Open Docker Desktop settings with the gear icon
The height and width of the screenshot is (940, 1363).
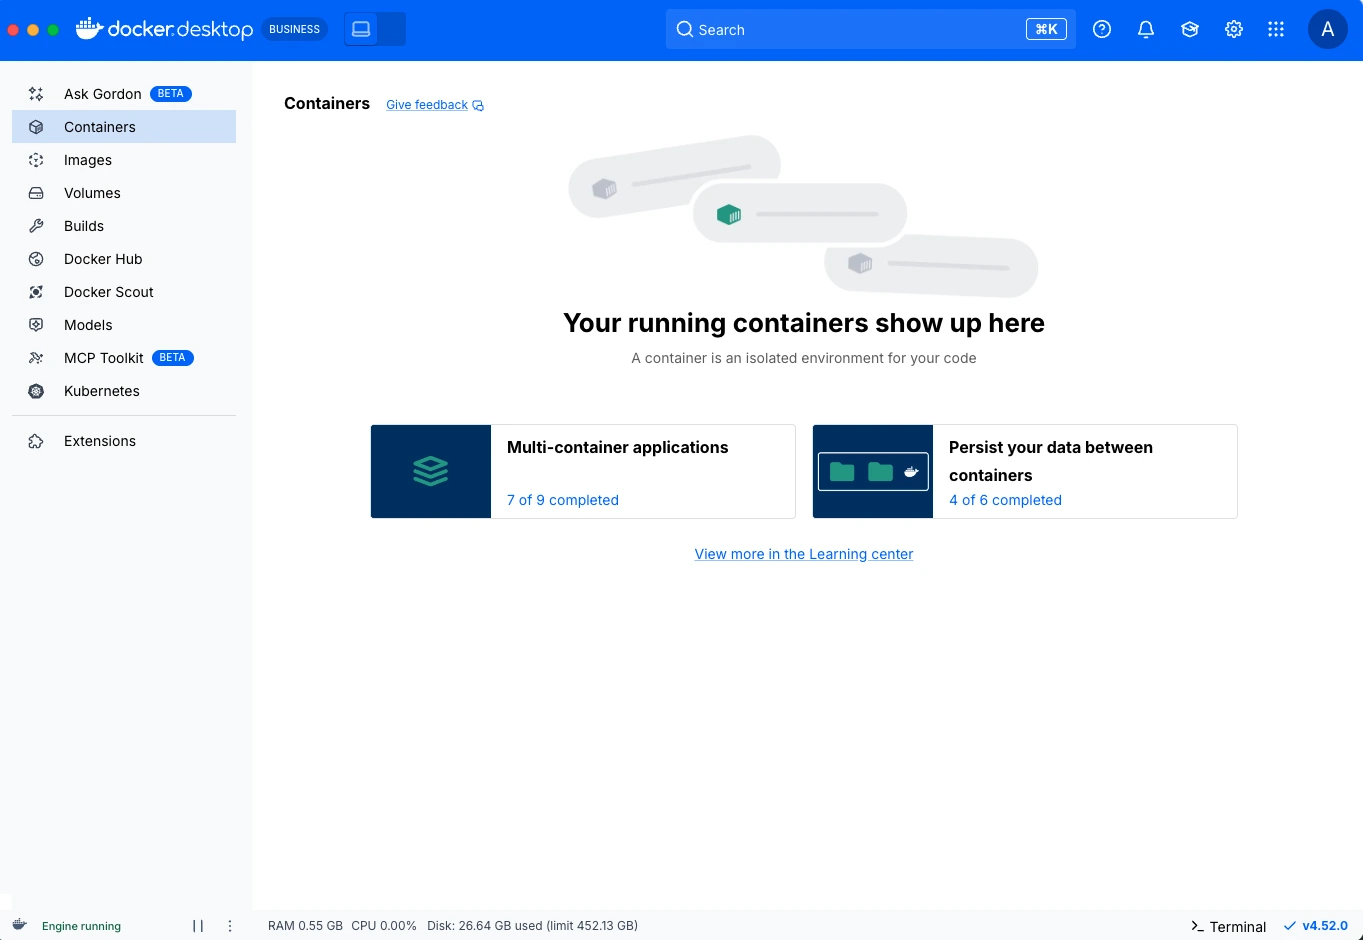click(x=1233, y=29)
